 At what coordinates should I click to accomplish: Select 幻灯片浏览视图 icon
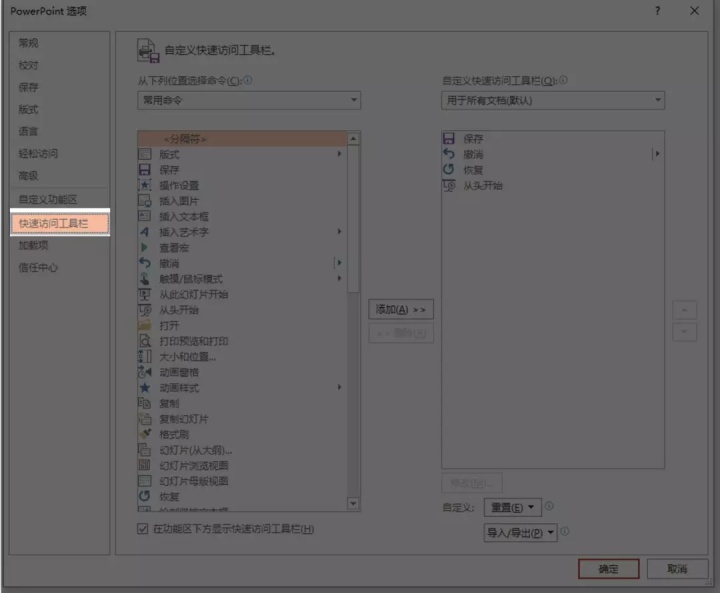(145, 465)
